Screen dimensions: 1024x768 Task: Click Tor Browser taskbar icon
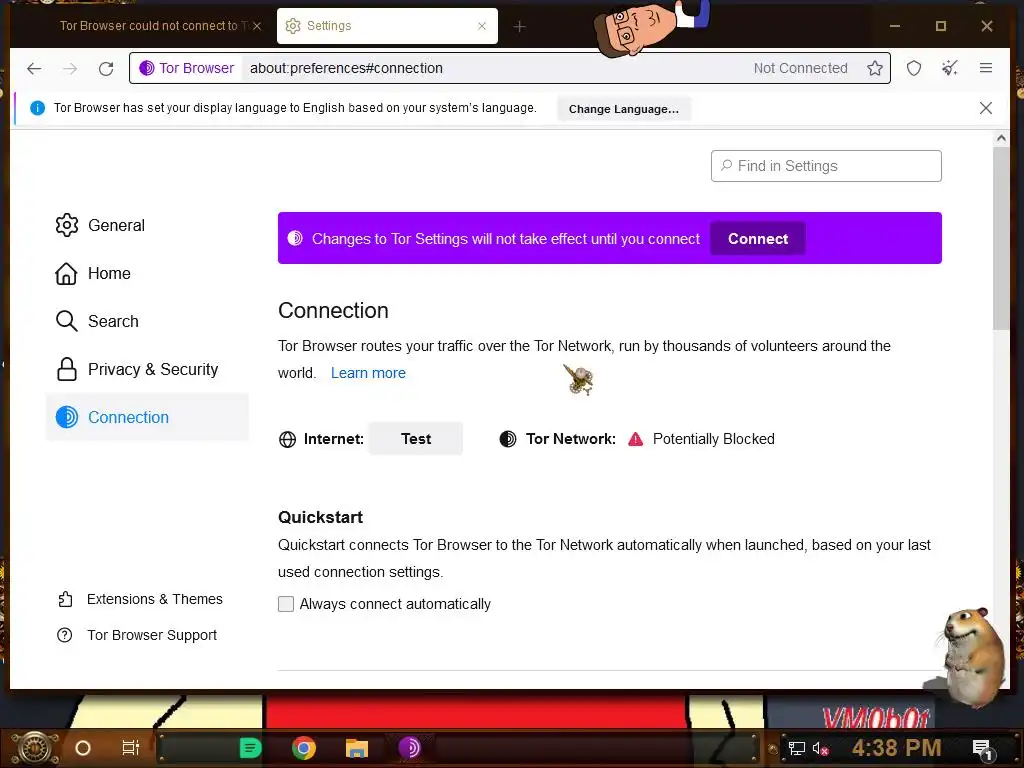(409, 748)
